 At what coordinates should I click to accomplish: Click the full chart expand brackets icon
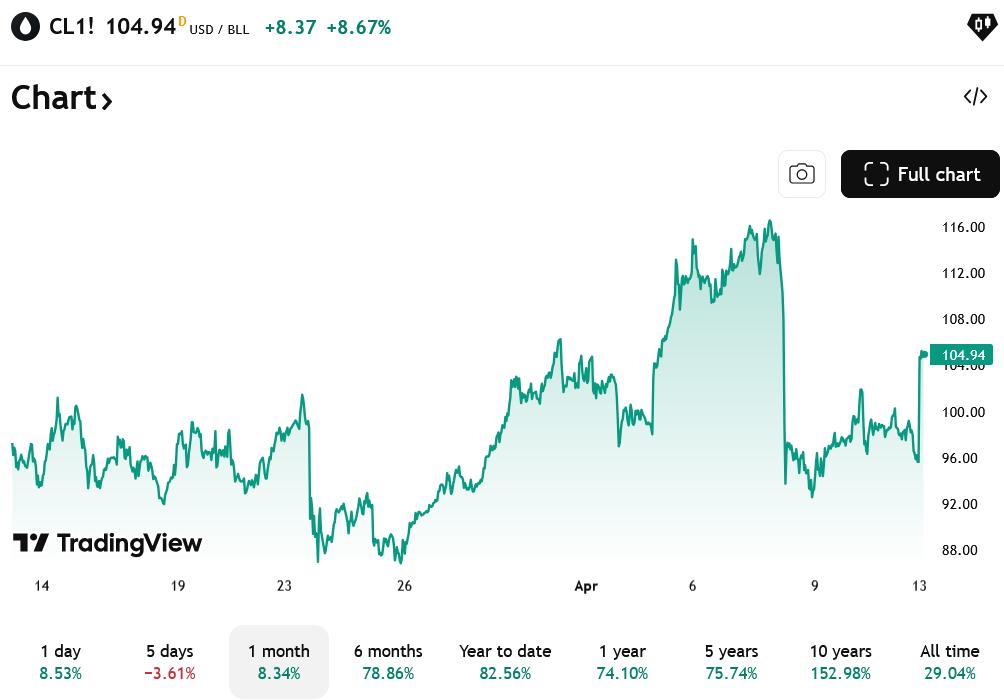(875, 173)
